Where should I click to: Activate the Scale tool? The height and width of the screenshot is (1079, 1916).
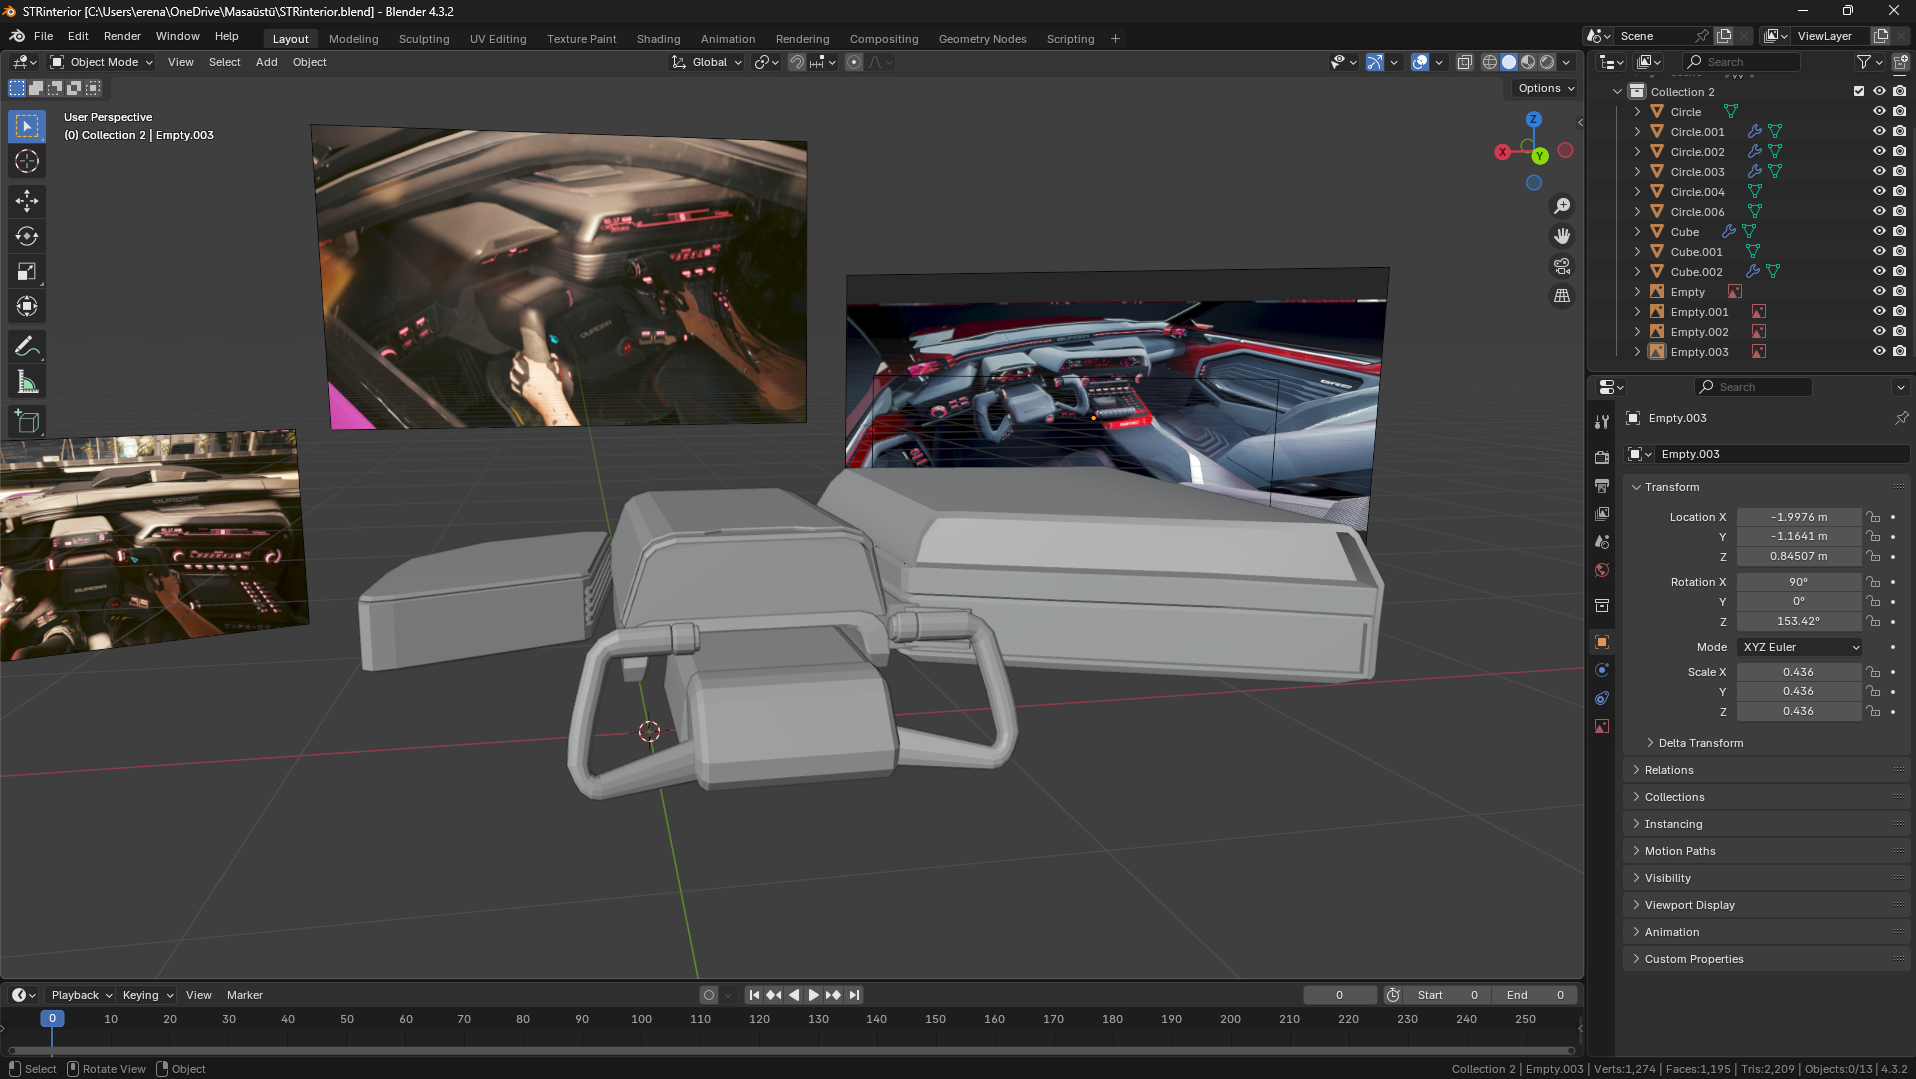point(27,271)
